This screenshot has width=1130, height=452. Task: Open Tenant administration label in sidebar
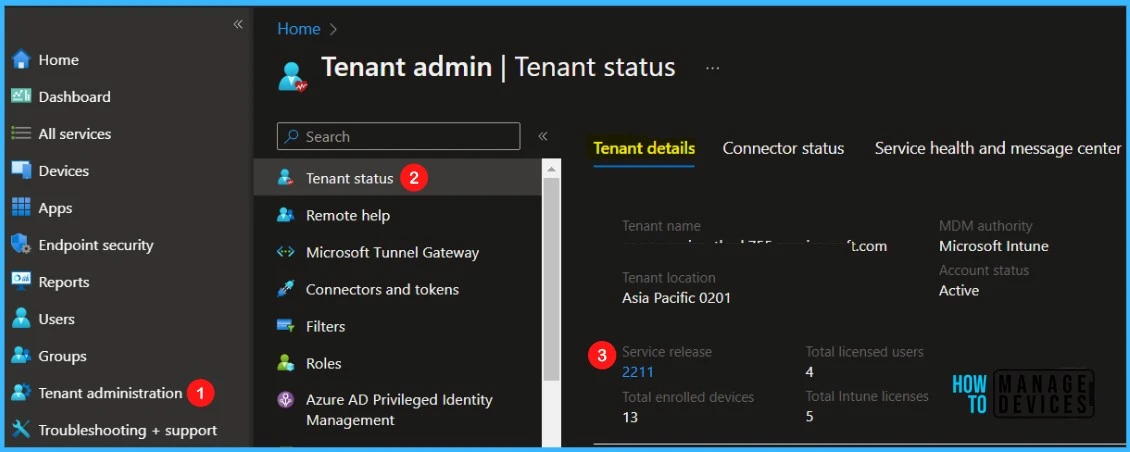tap(110, 393)
